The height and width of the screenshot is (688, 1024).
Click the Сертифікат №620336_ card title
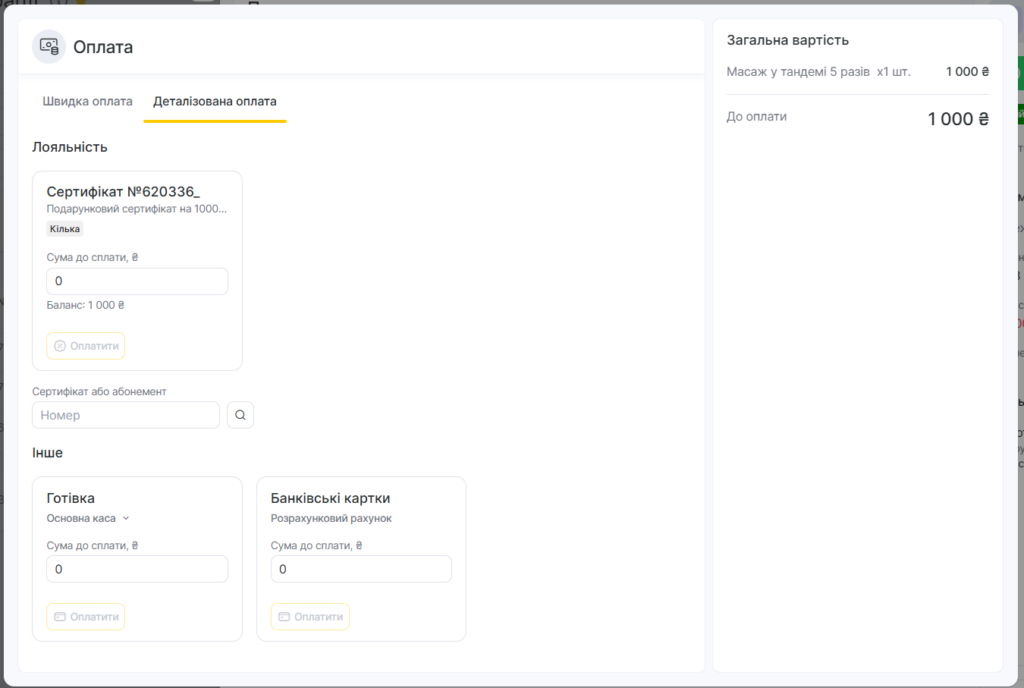(123, 191)
